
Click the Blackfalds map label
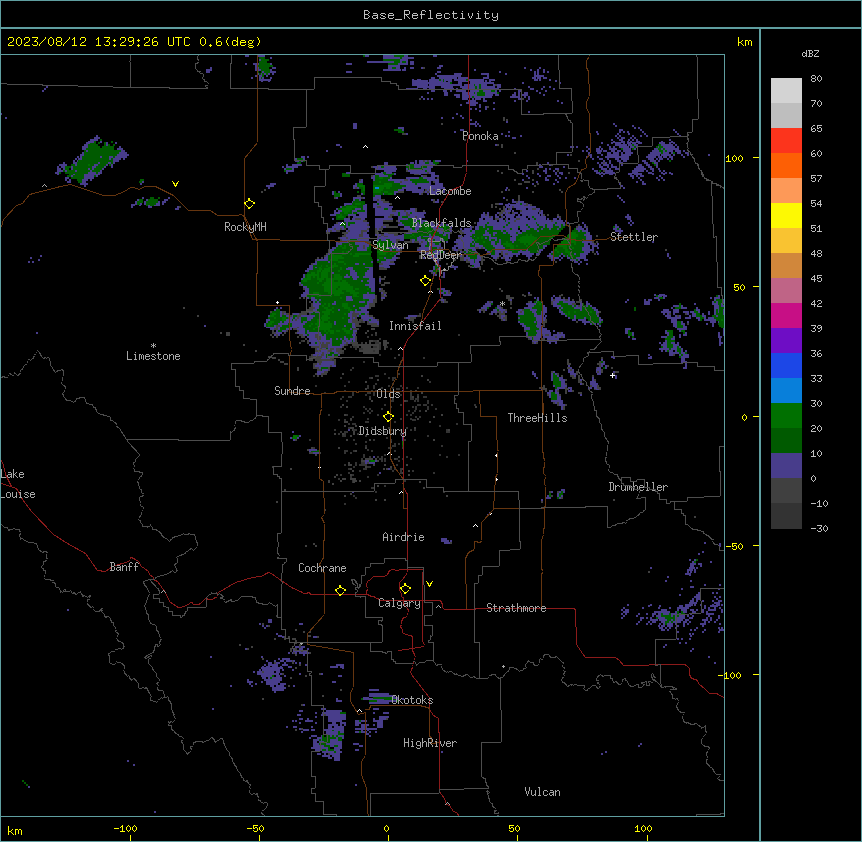(441, 223)
